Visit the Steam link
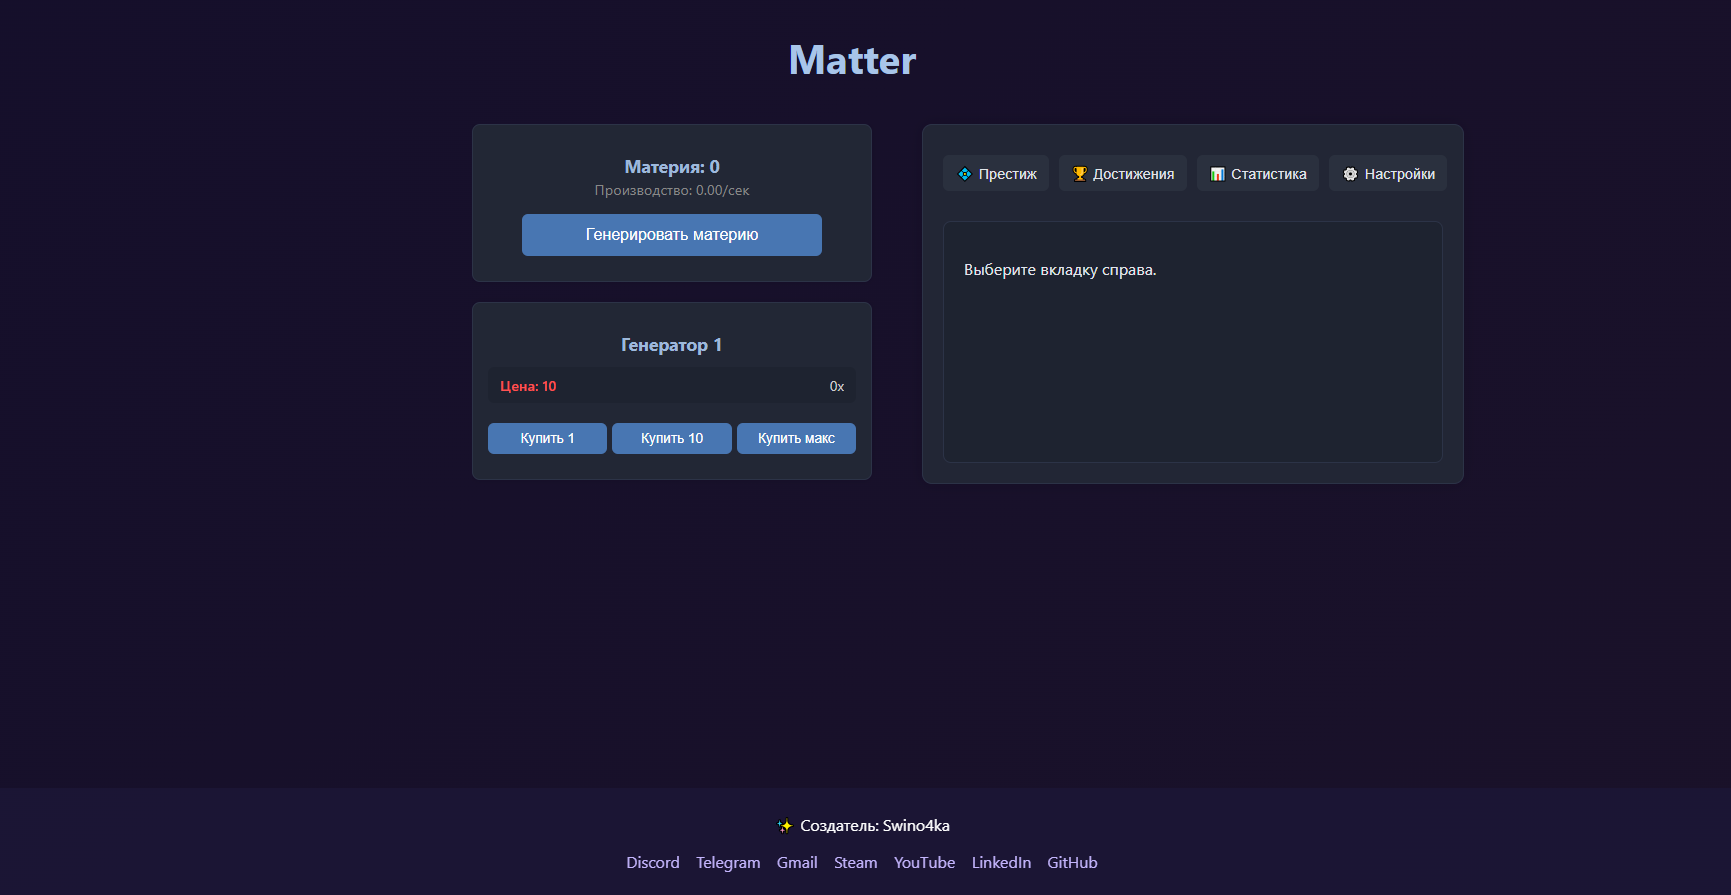 (856, 863)
